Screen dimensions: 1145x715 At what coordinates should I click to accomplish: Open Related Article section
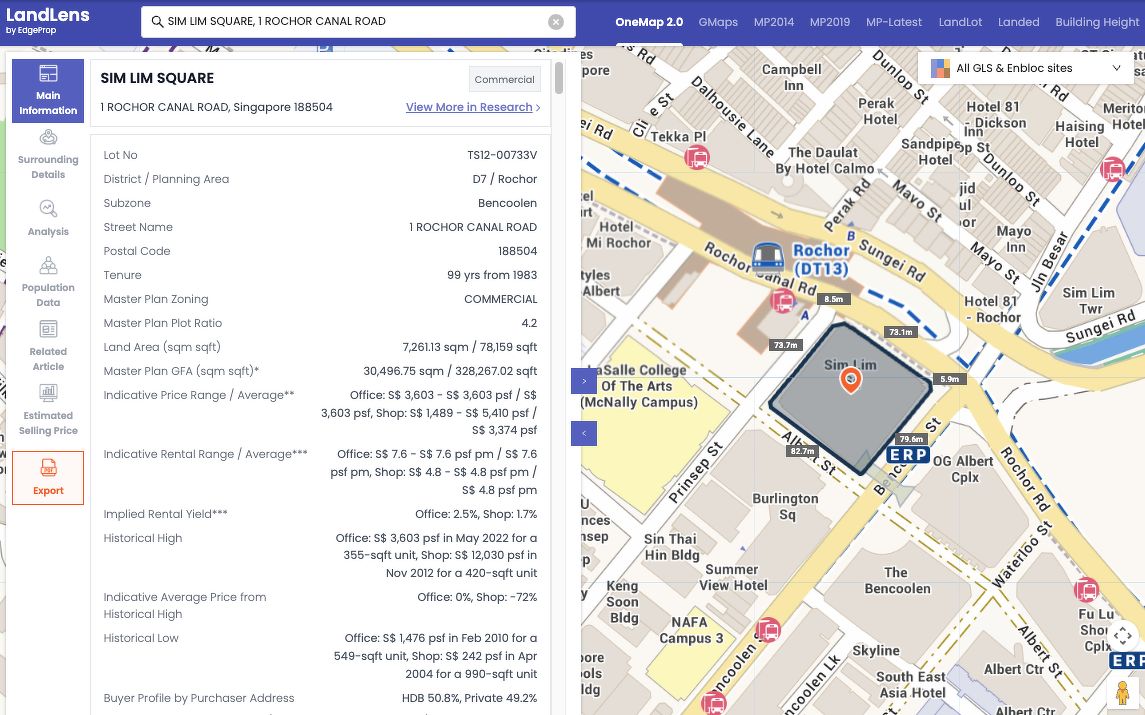point(48,346)
